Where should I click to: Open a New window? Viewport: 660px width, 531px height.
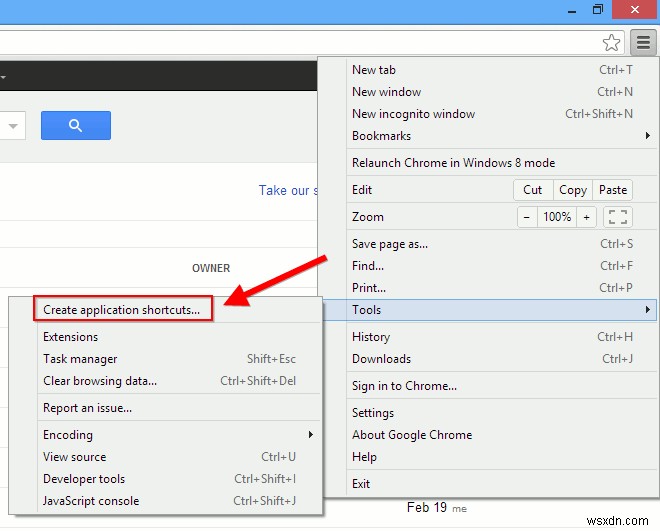click(501, 92)
